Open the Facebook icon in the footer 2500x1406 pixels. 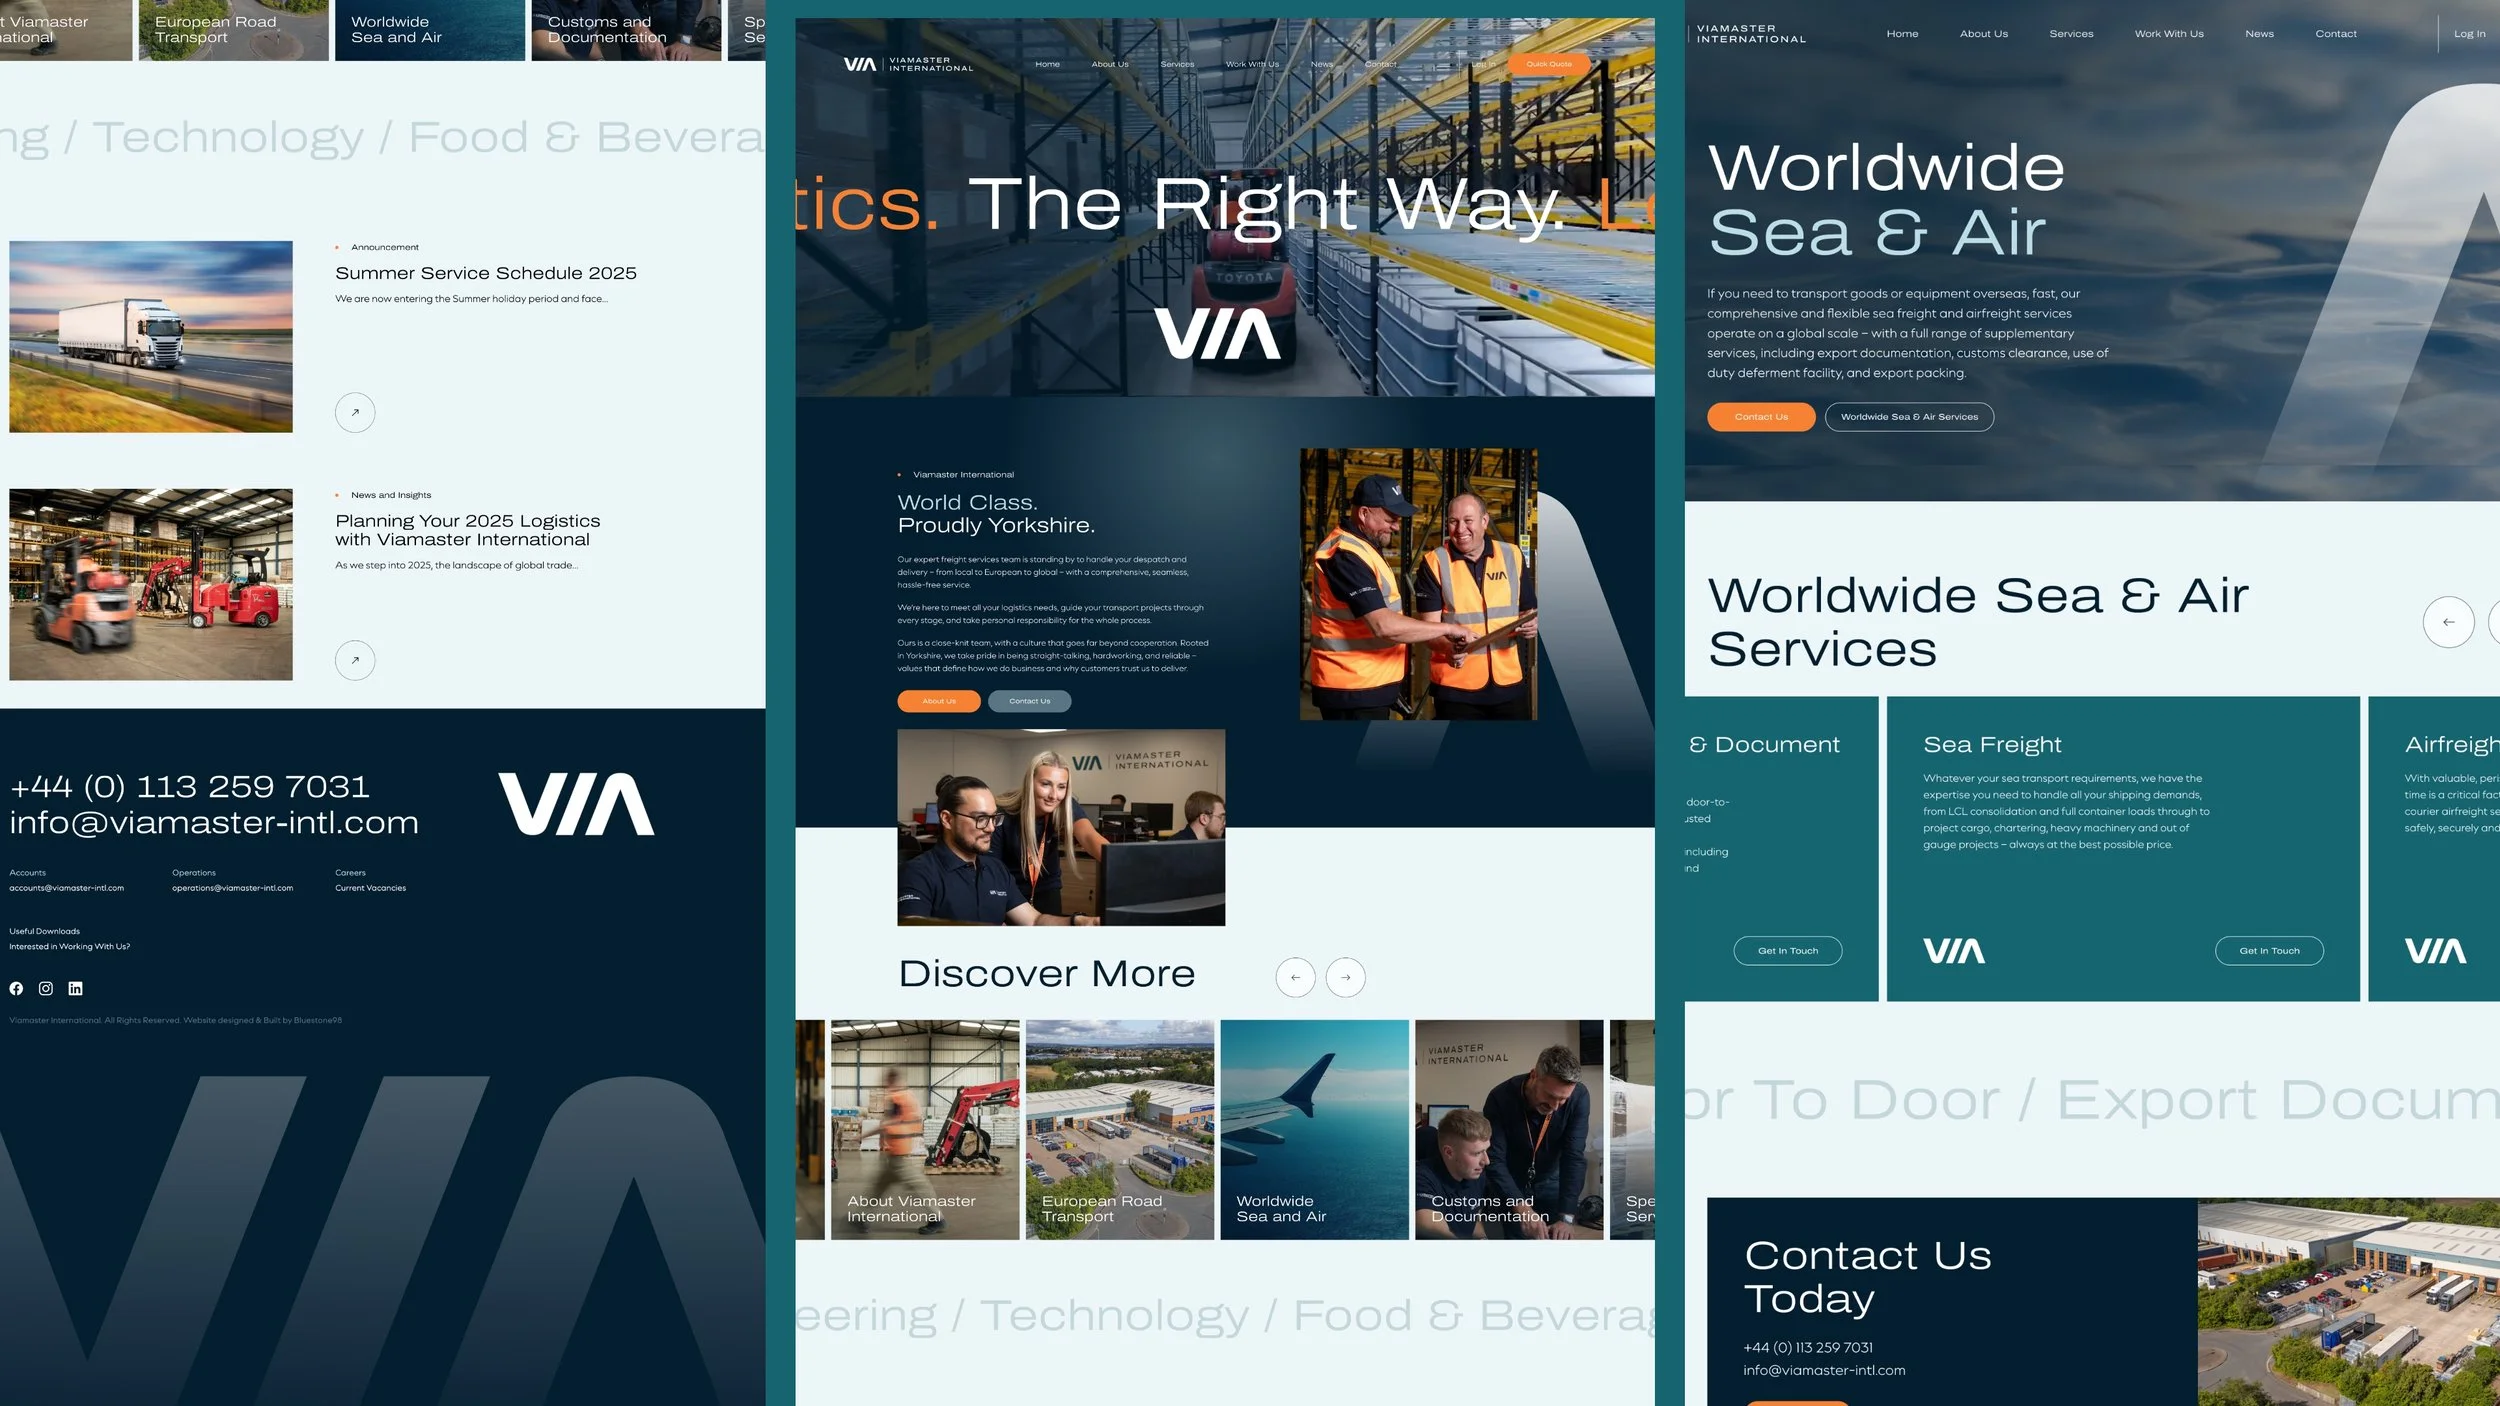click(x=16, y=988)
